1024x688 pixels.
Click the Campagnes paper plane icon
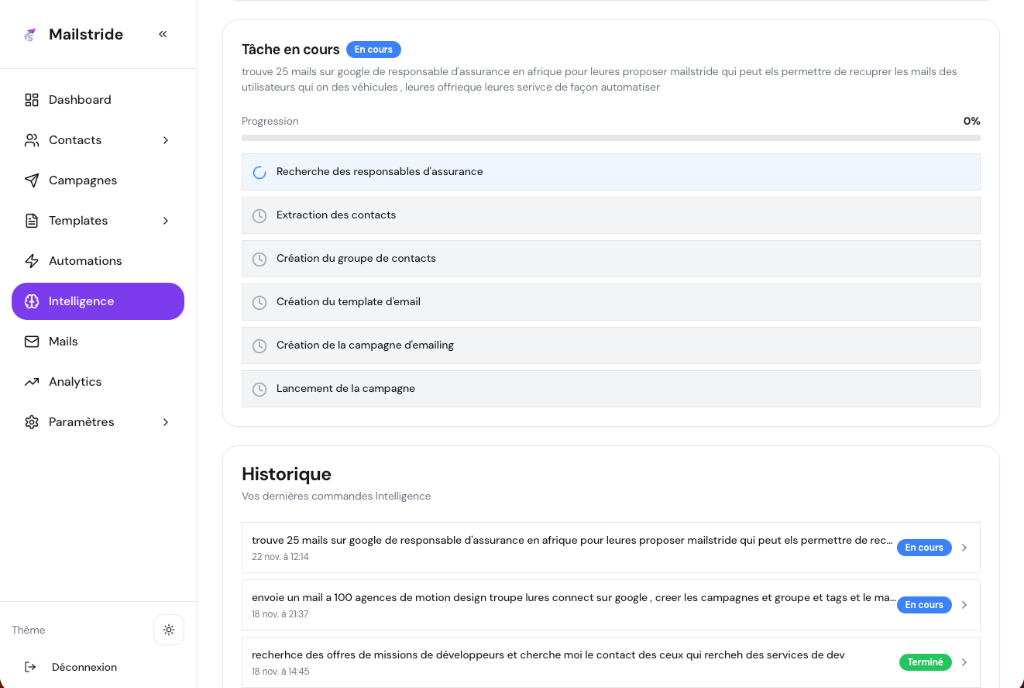point(32,181)
